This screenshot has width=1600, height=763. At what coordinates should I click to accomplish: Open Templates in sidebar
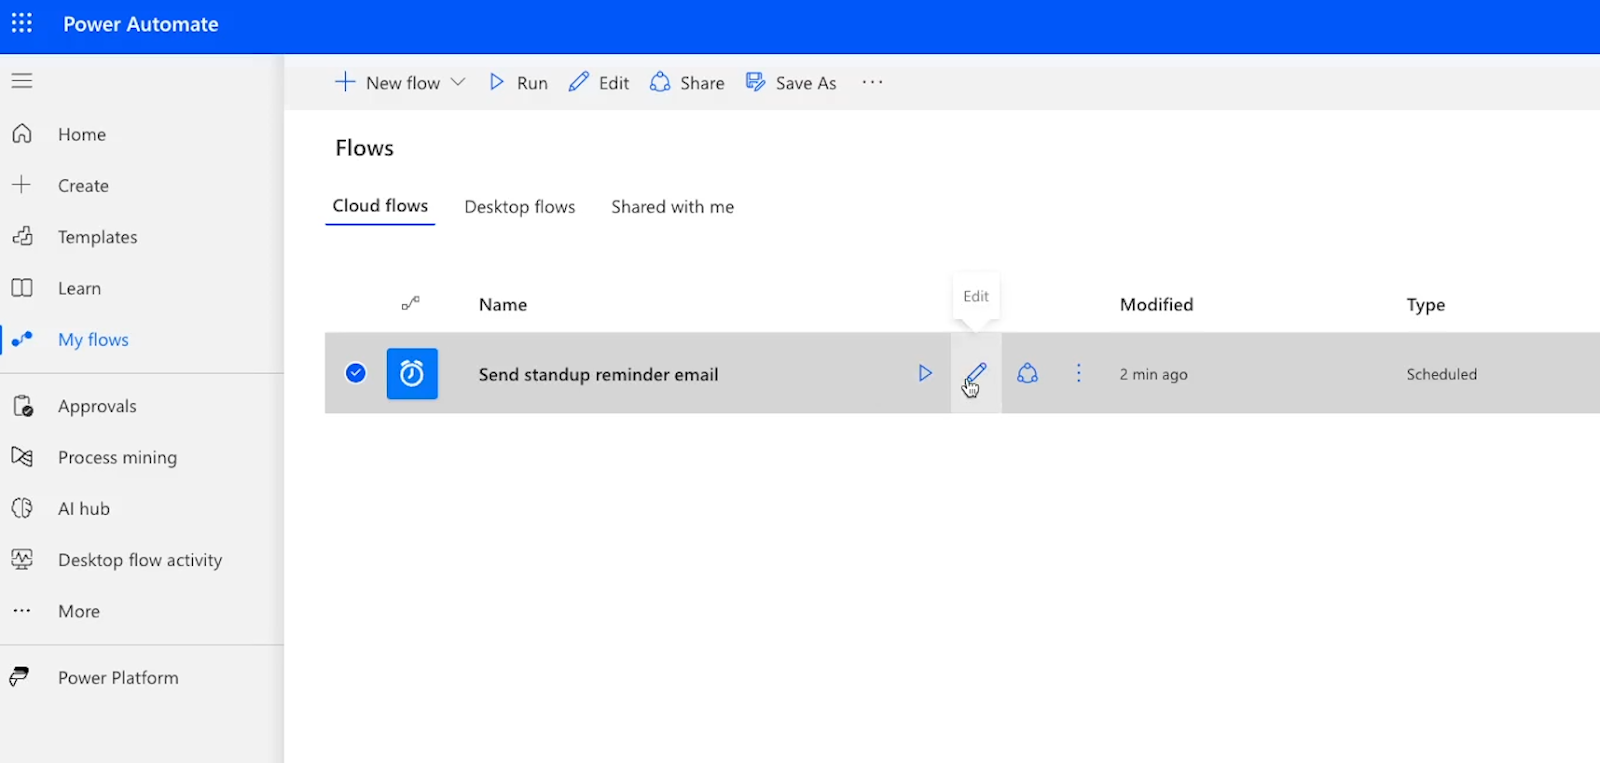[x=98, y=237]
